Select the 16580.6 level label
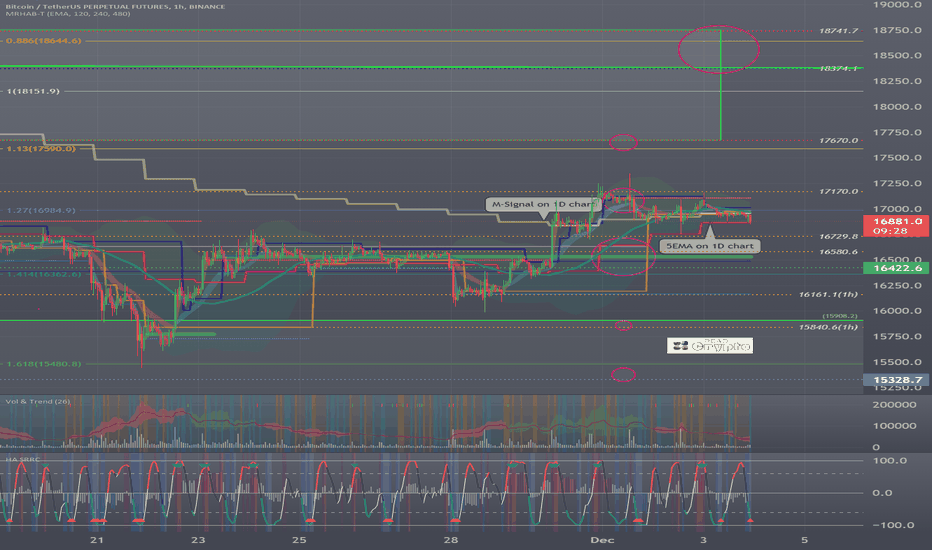The image size is (932, 550). [839, 252]
